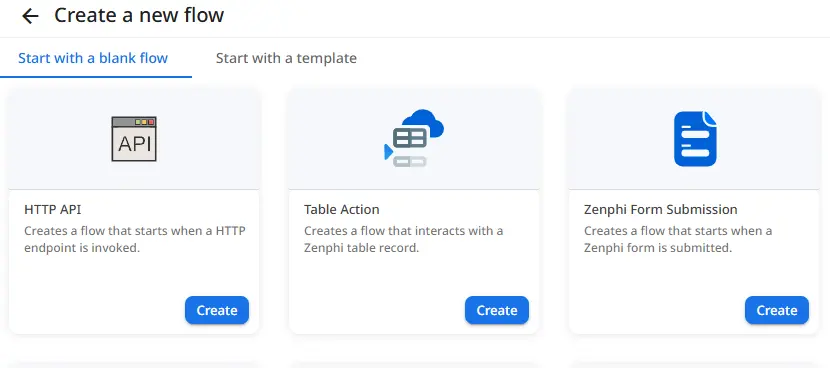Create a Table Action flow
This screenshot has width=830, height=368.
pos(497,310)
